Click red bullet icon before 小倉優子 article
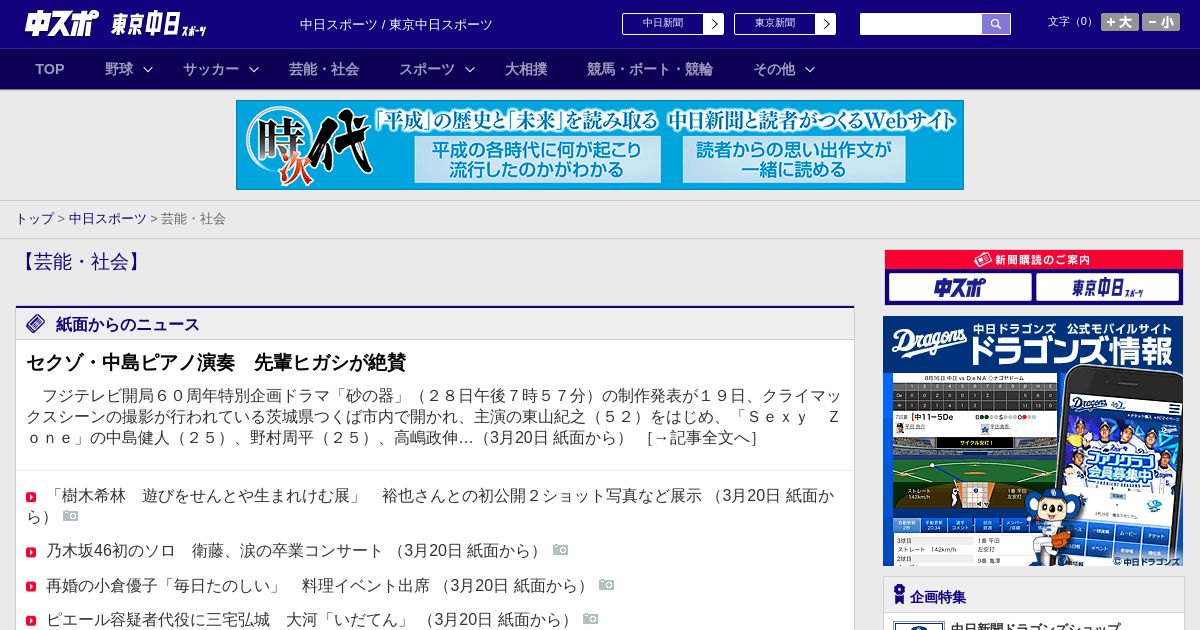 [x=31, y=587]
